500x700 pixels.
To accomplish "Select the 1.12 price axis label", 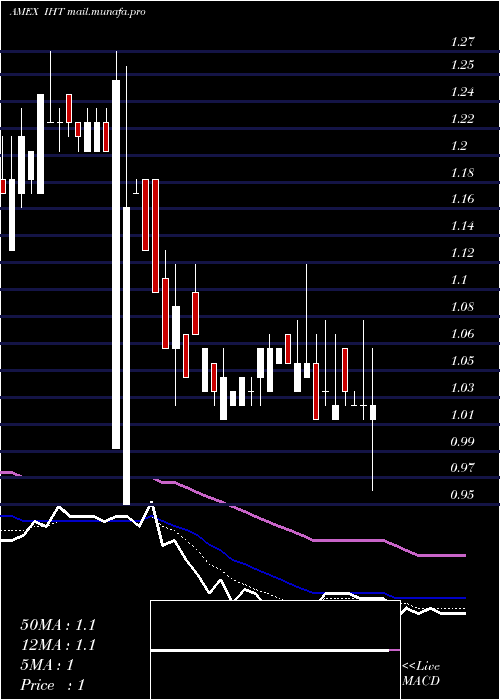I will 462,253.
